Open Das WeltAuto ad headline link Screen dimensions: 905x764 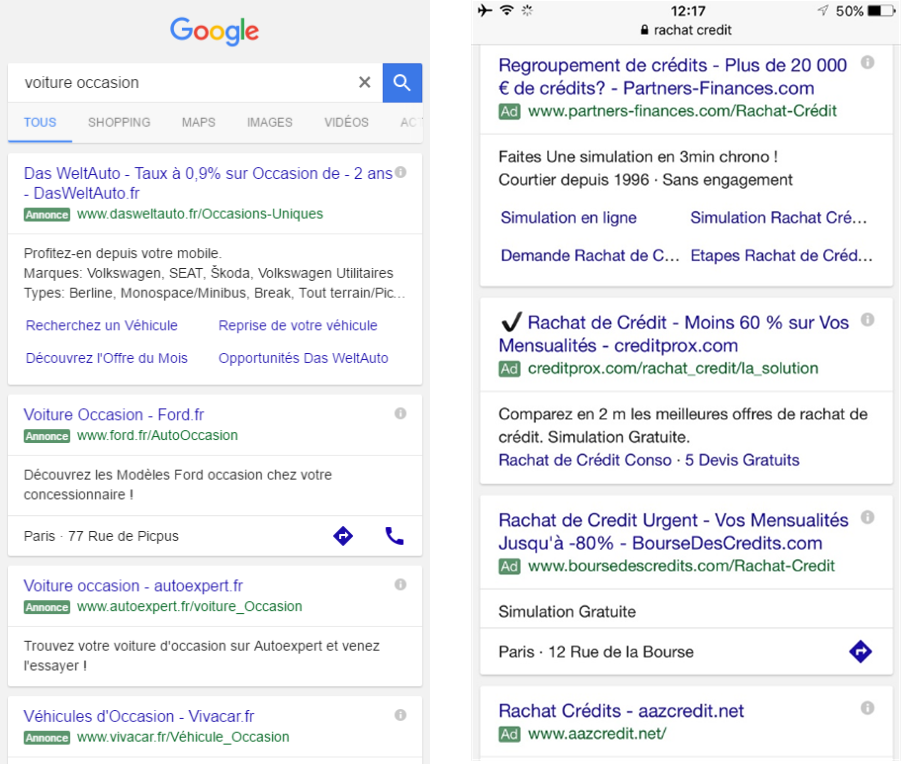[208, 183]
